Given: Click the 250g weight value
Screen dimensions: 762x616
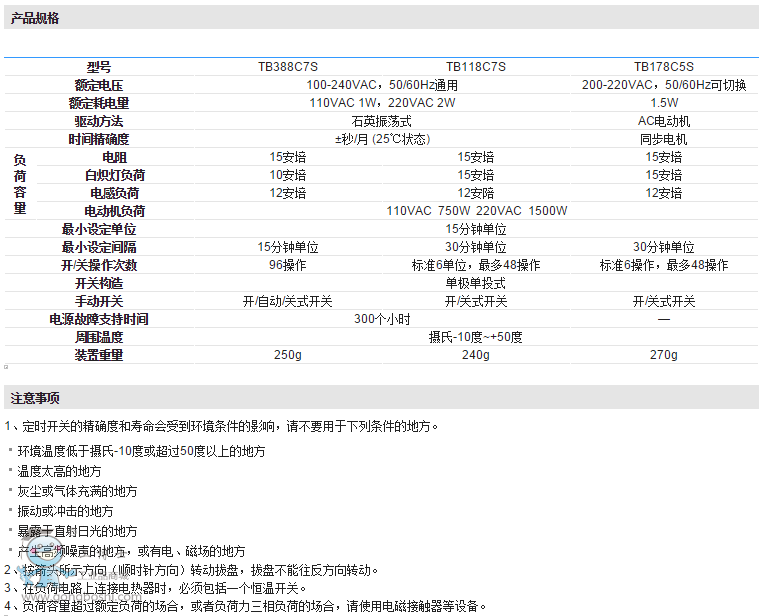Looking at the screenshot, I should (288, 355).
